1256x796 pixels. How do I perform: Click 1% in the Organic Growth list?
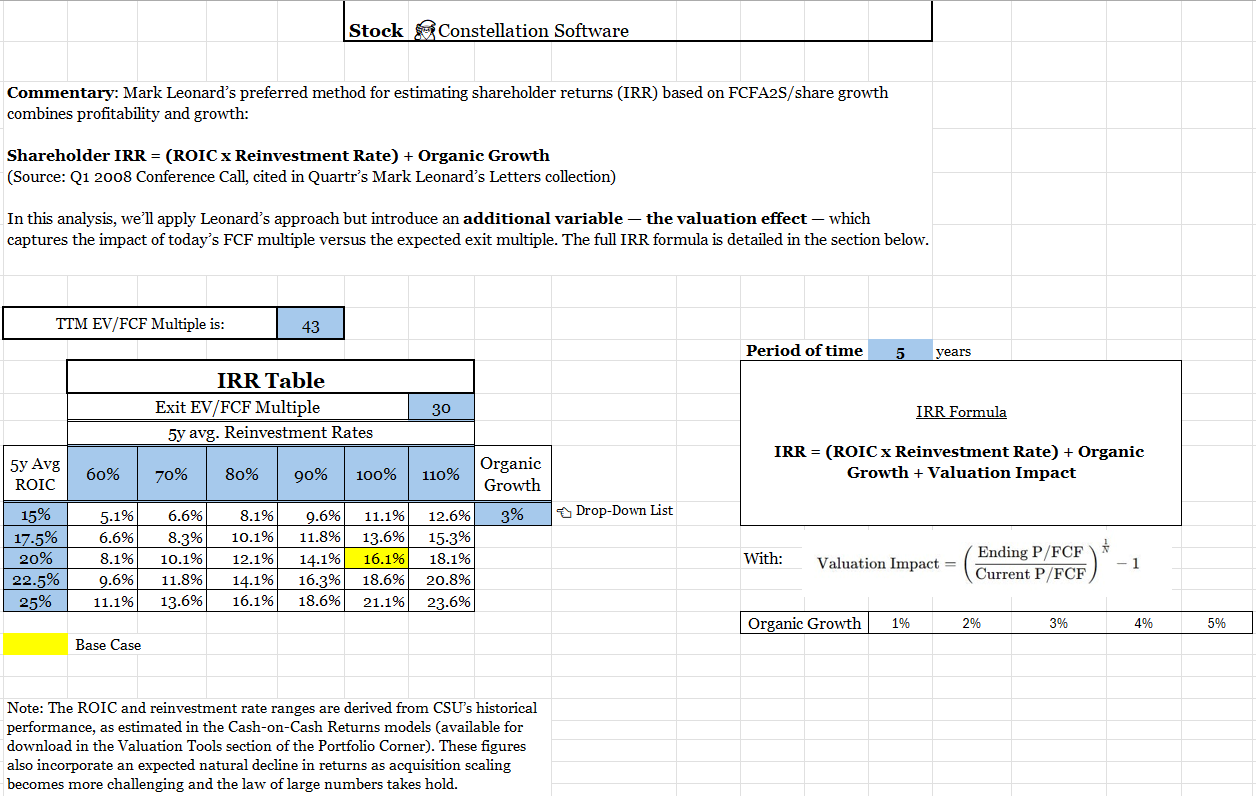pyautogui.click(x=900, y=623)
